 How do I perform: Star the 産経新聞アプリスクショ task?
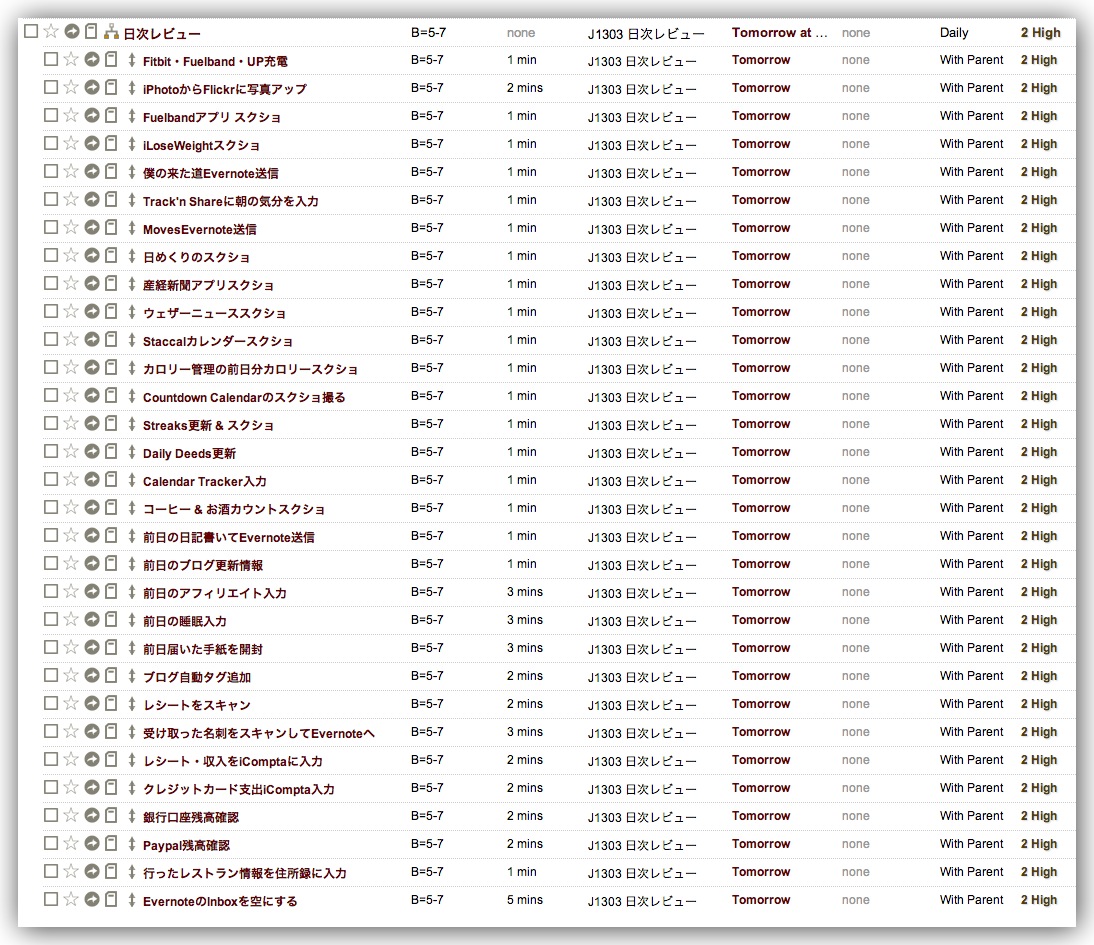(x=70, y=283)
